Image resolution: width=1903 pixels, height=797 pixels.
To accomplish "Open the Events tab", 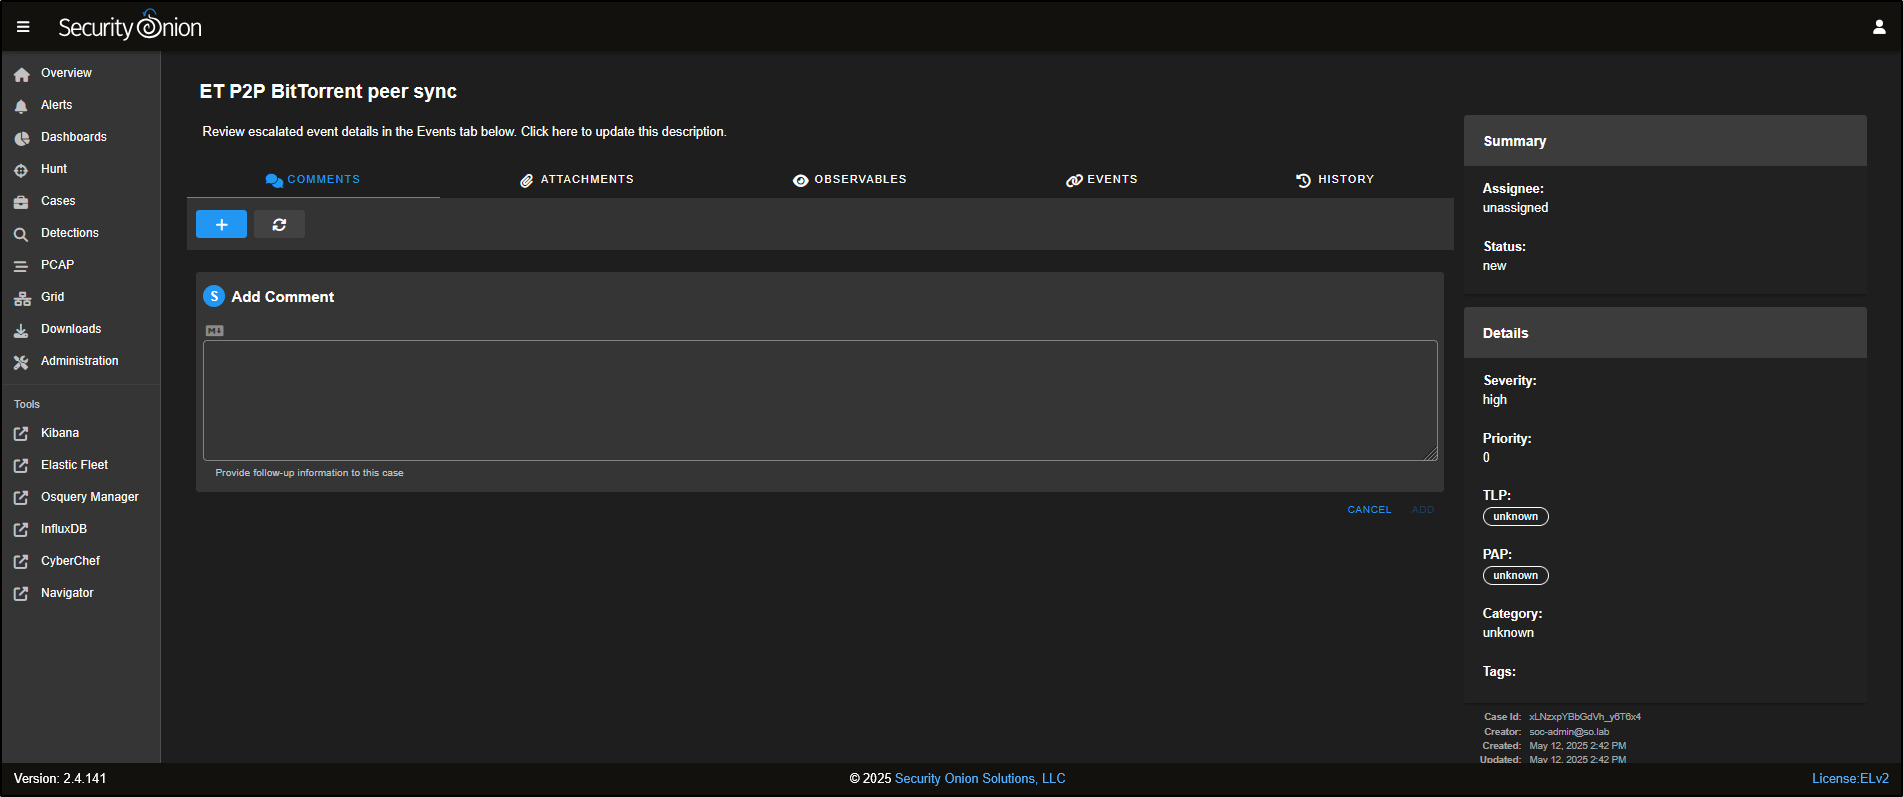I will pyautogui.click(x=1102, y=180).
